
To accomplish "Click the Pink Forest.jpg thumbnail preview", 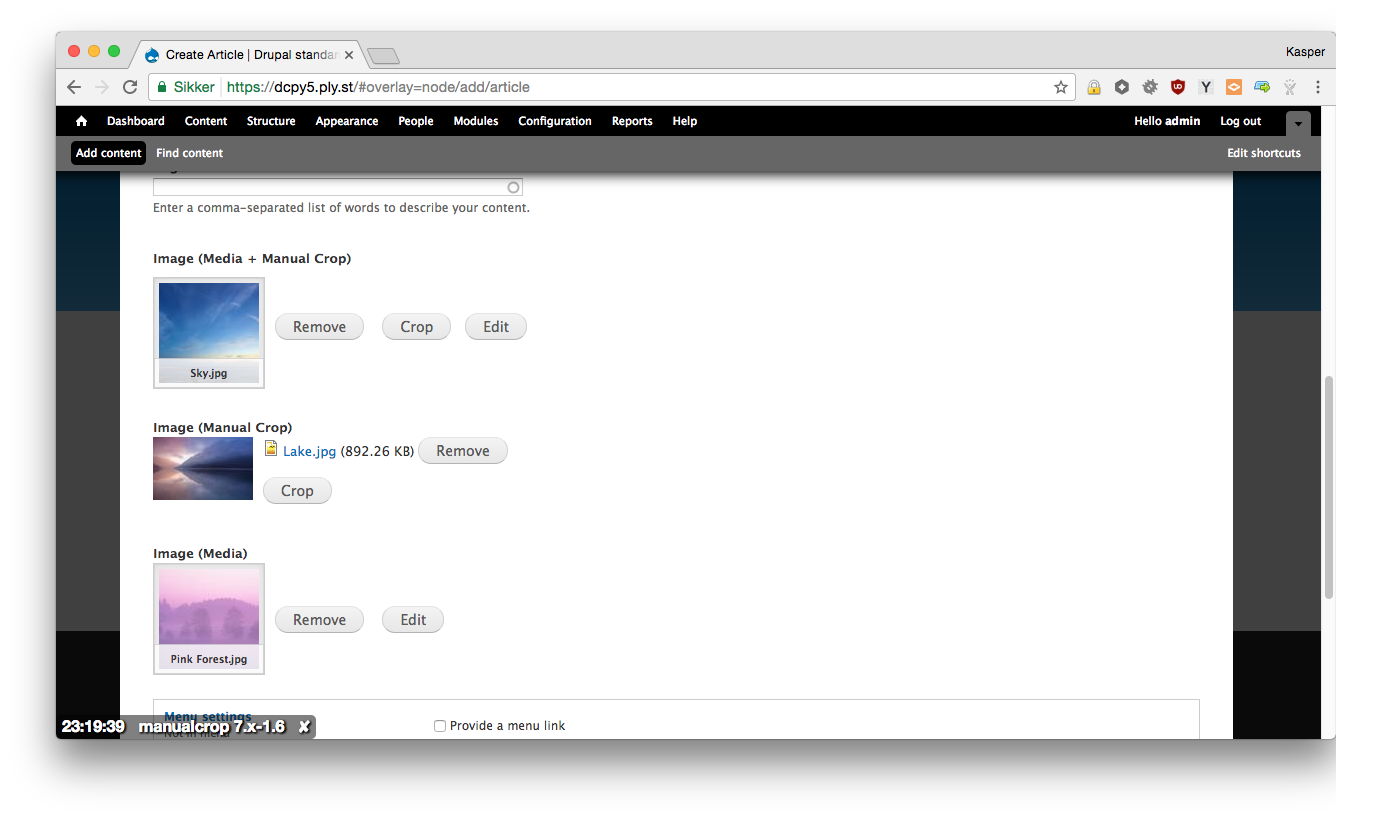I will click(209, 619).
